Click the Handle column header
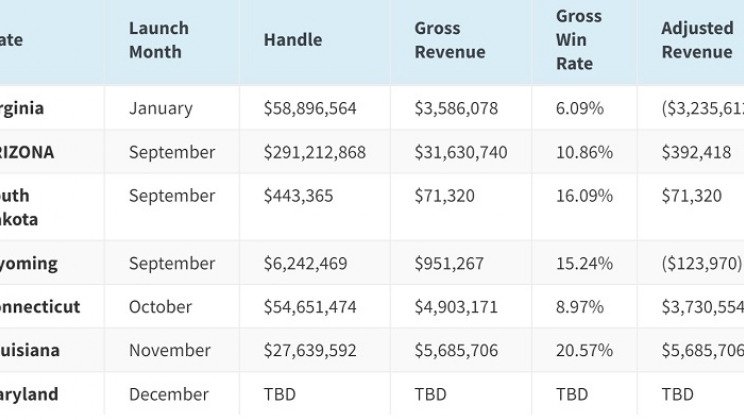The width and height of the screenshot is (744, 420). pos(293,40)
